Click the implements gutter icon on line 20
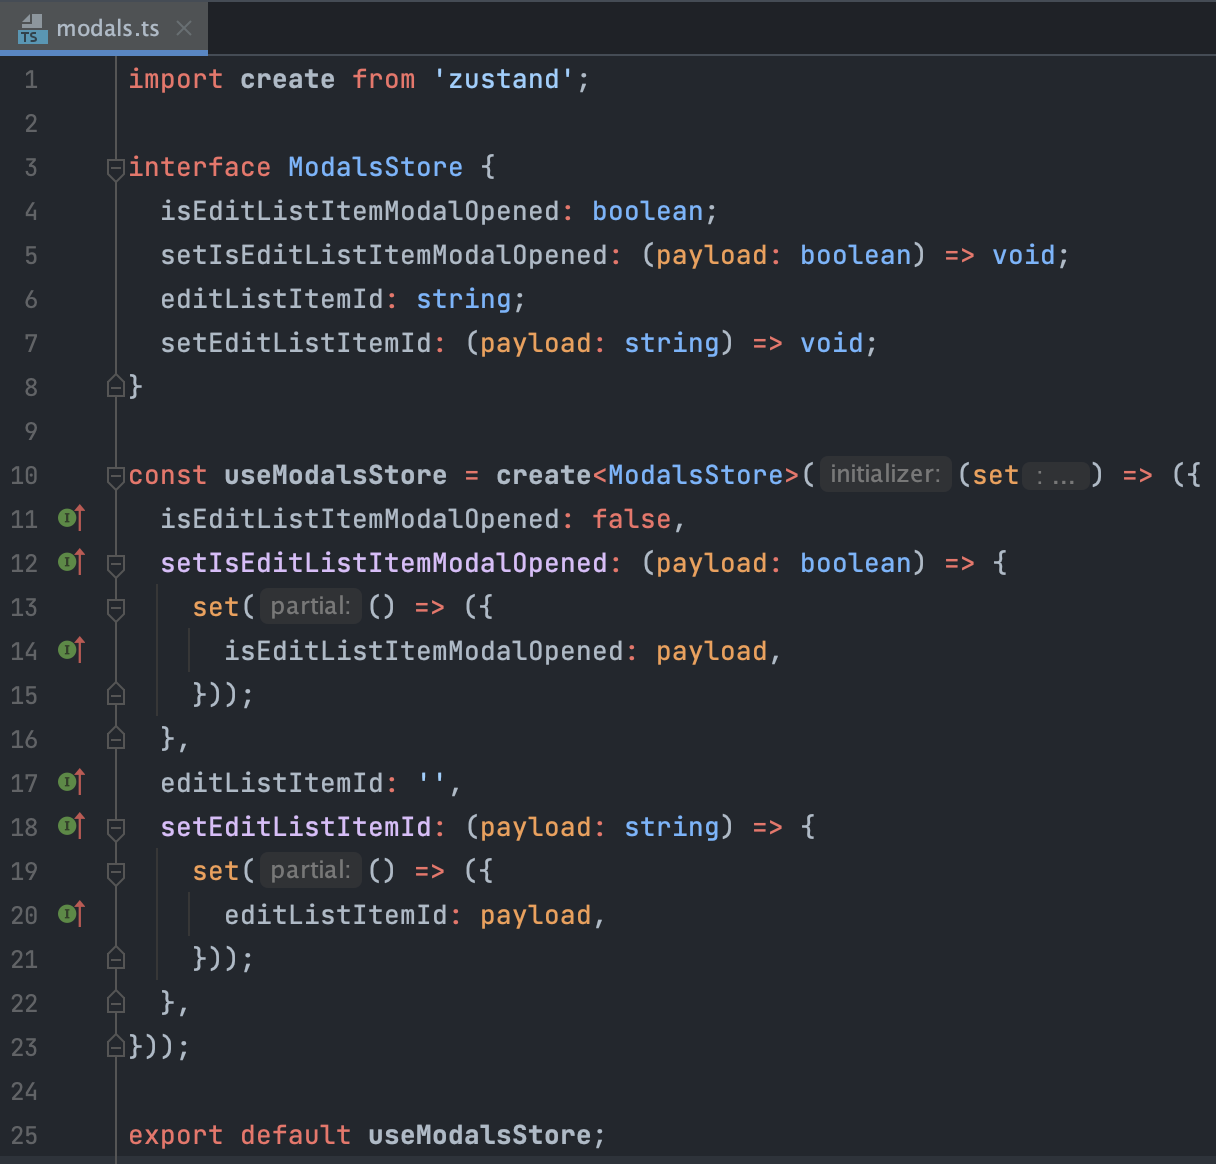The height and width of the screenshot is (1164, 1216). [70, 914]
